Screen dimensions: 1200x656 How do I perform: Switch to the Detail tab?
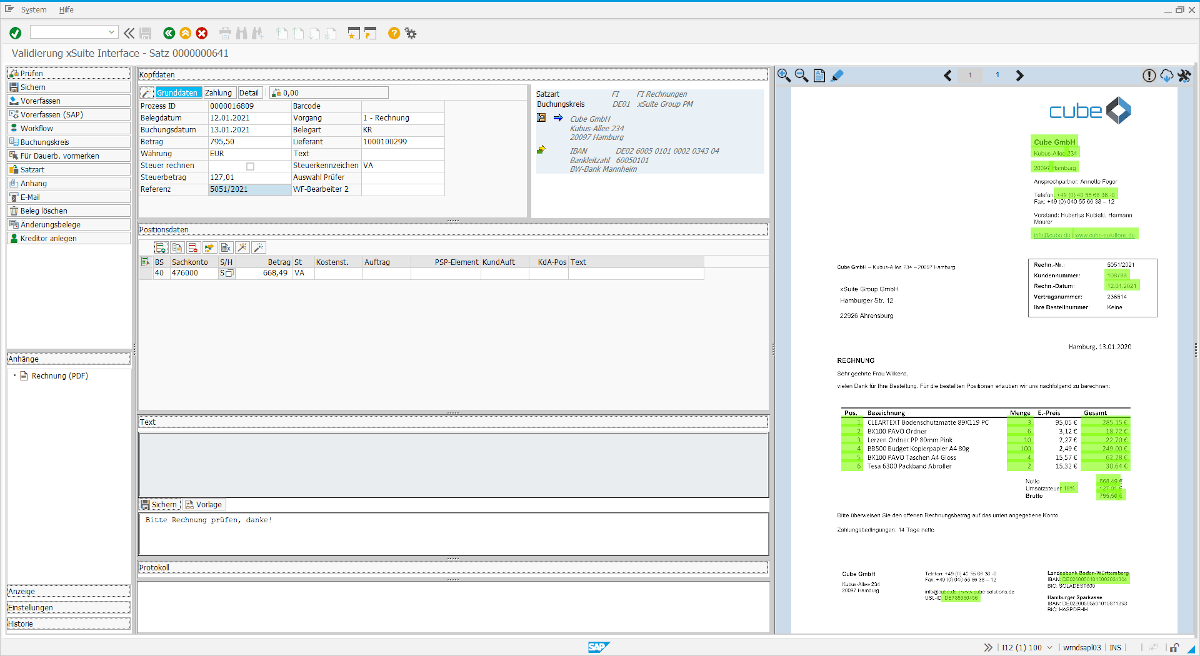(249, 93)
